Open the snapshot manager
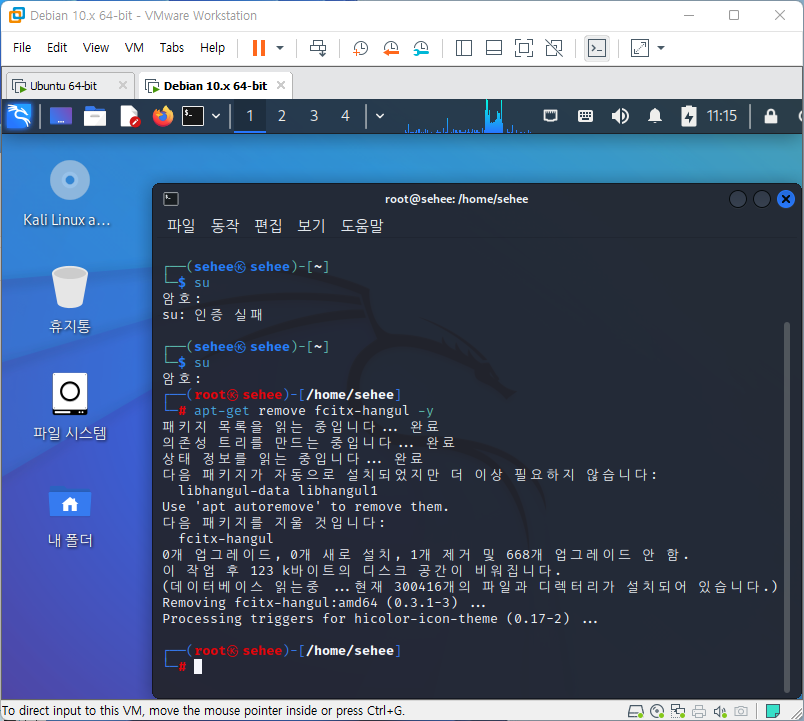Image resolution: width=804 pixels, height=721 pixels. click(421, 48)
